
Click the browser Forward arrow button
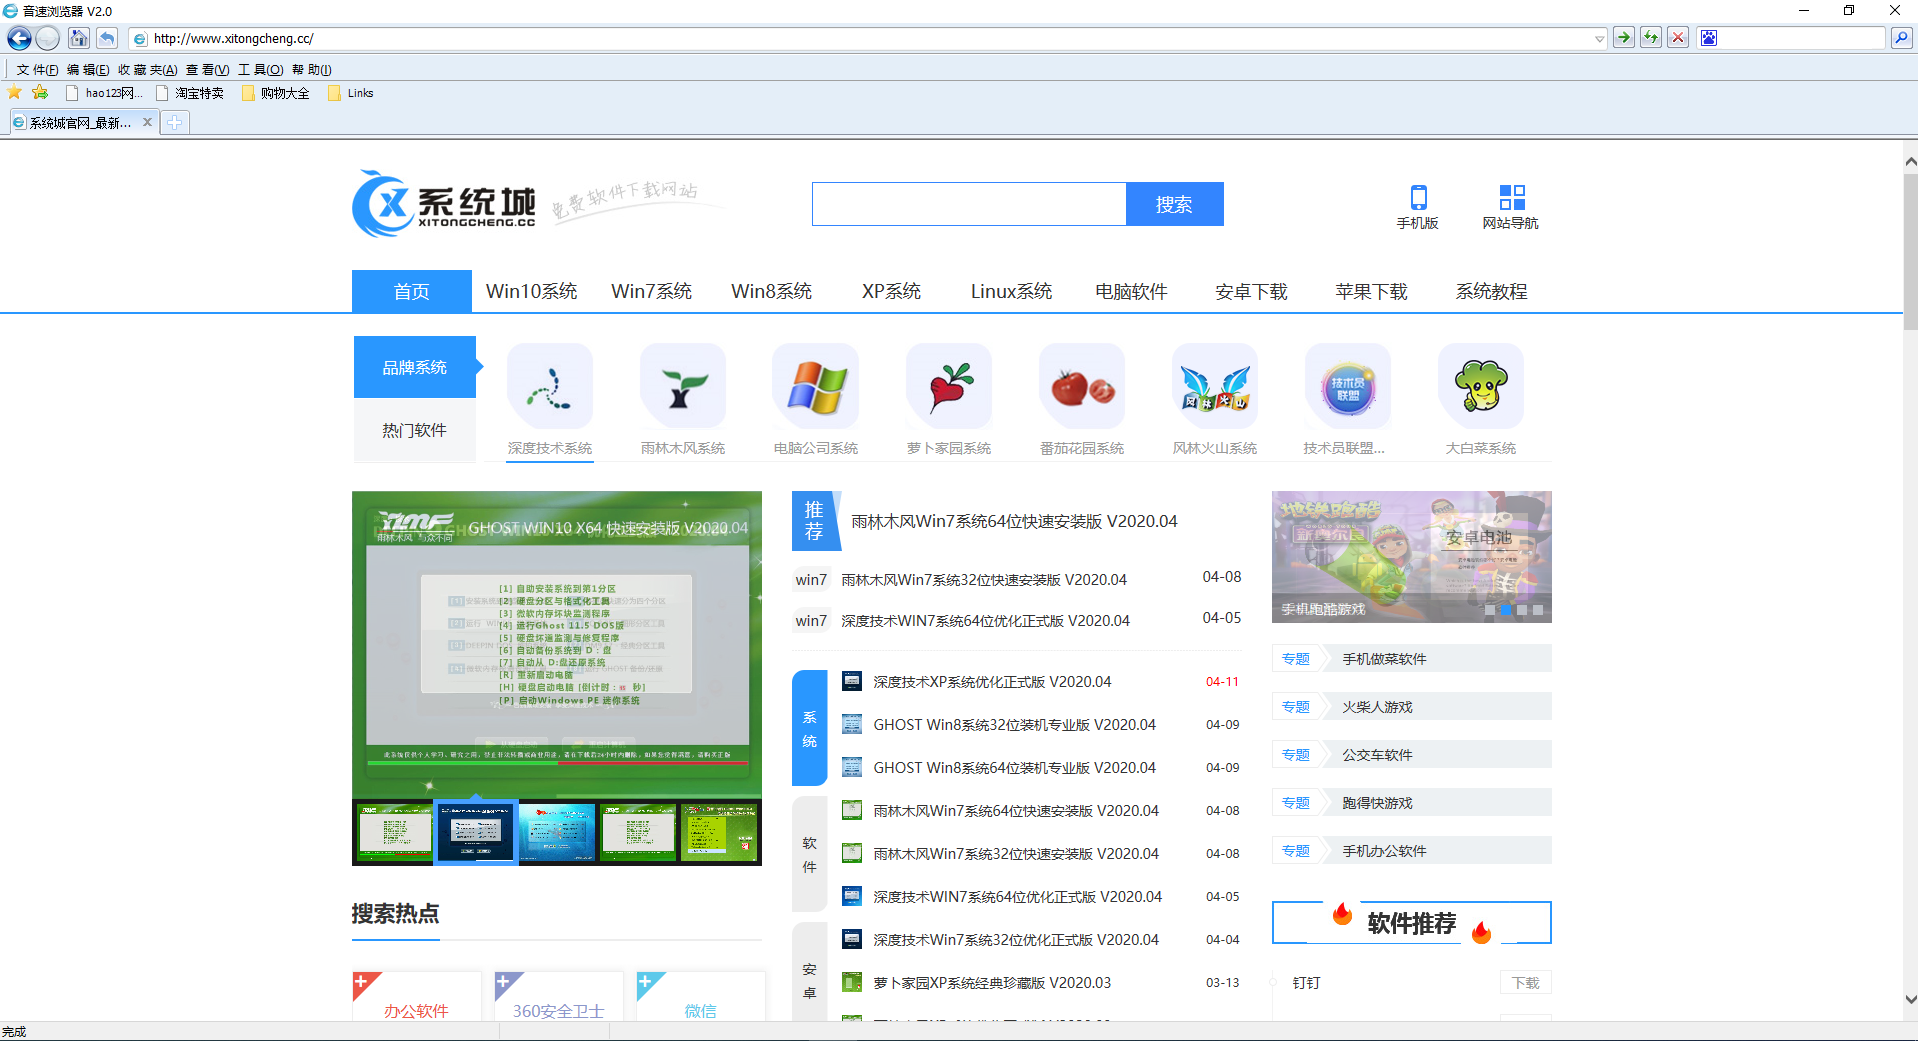[x=47, y=38]
